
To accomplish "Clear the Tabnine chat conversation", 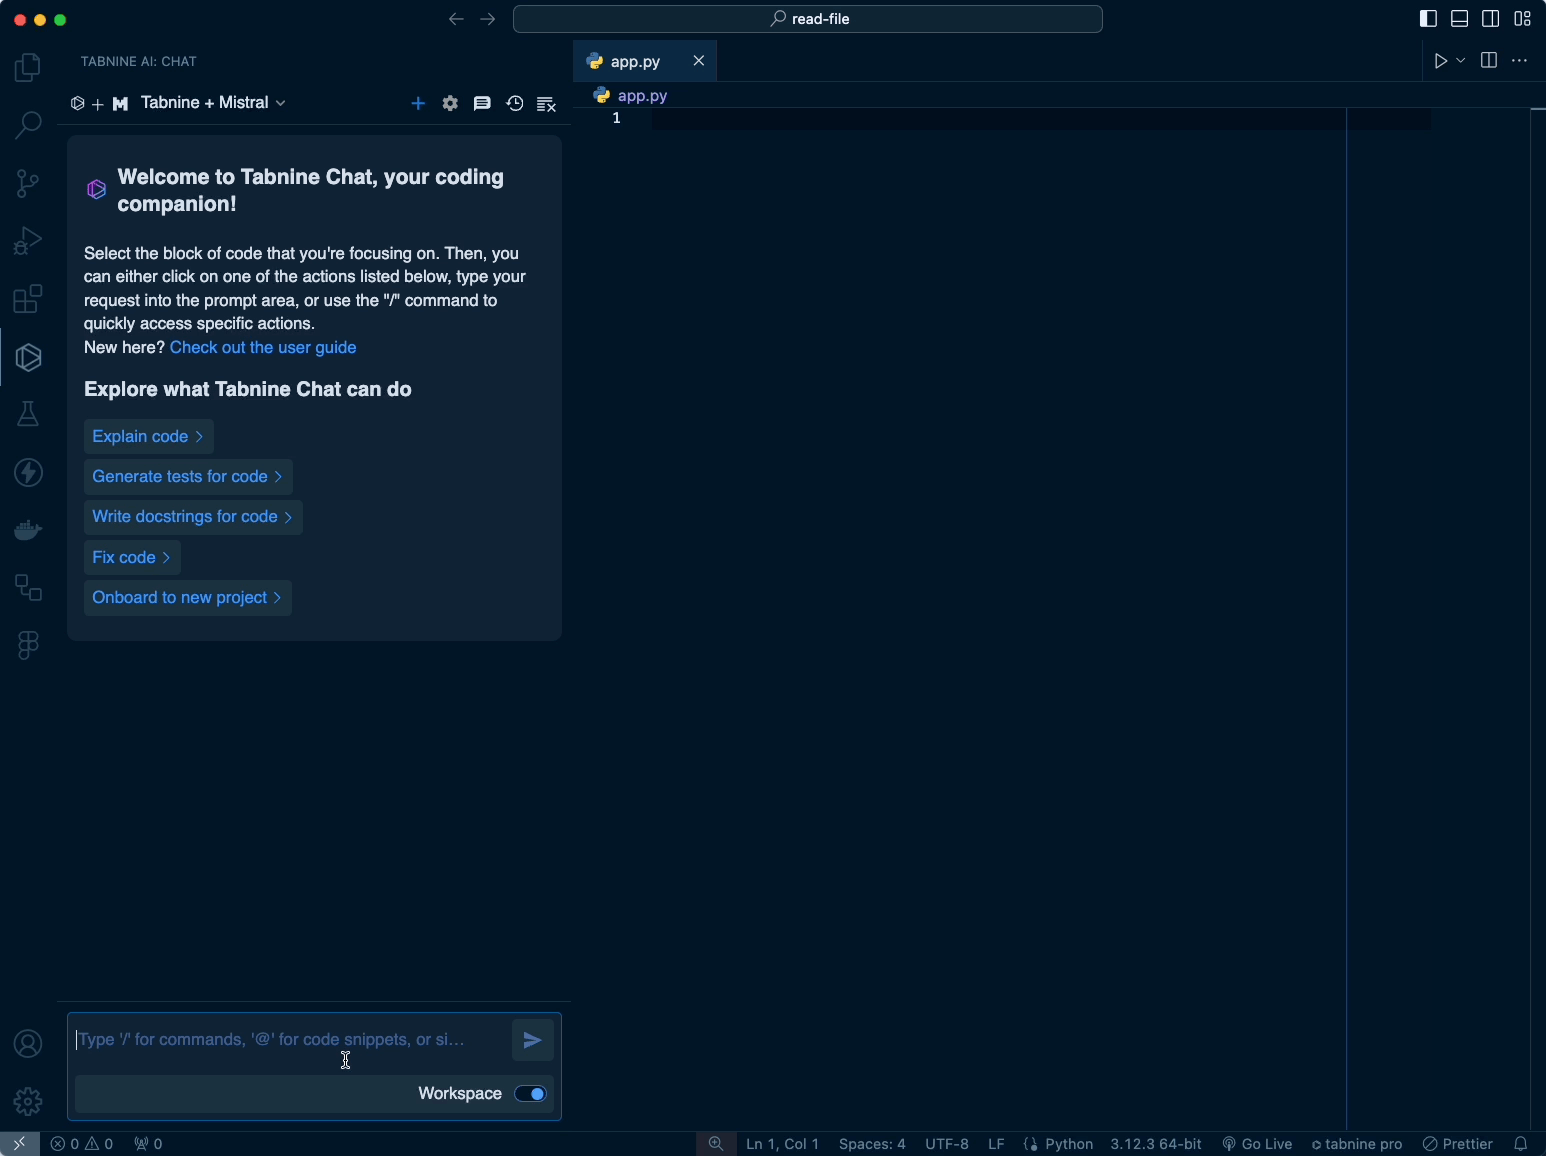I will tap(546, 103).
